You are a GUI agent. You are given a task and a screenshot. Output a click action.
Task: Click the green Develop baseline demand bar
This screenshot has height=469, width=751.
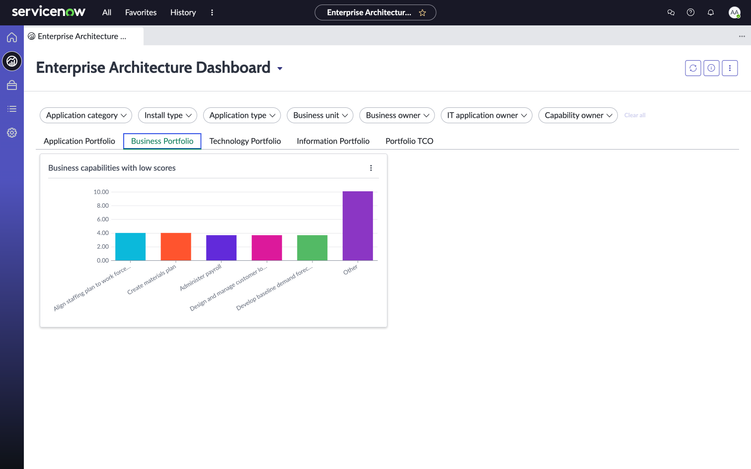click(312, 248)
